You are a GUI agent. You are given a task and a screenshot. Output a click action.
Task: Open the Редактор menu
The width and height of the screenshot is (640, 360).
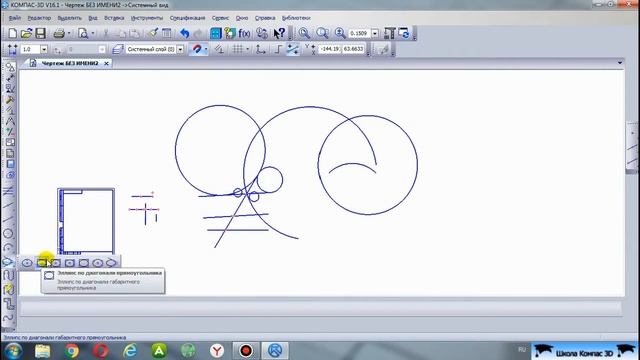(x=39, y=18)
